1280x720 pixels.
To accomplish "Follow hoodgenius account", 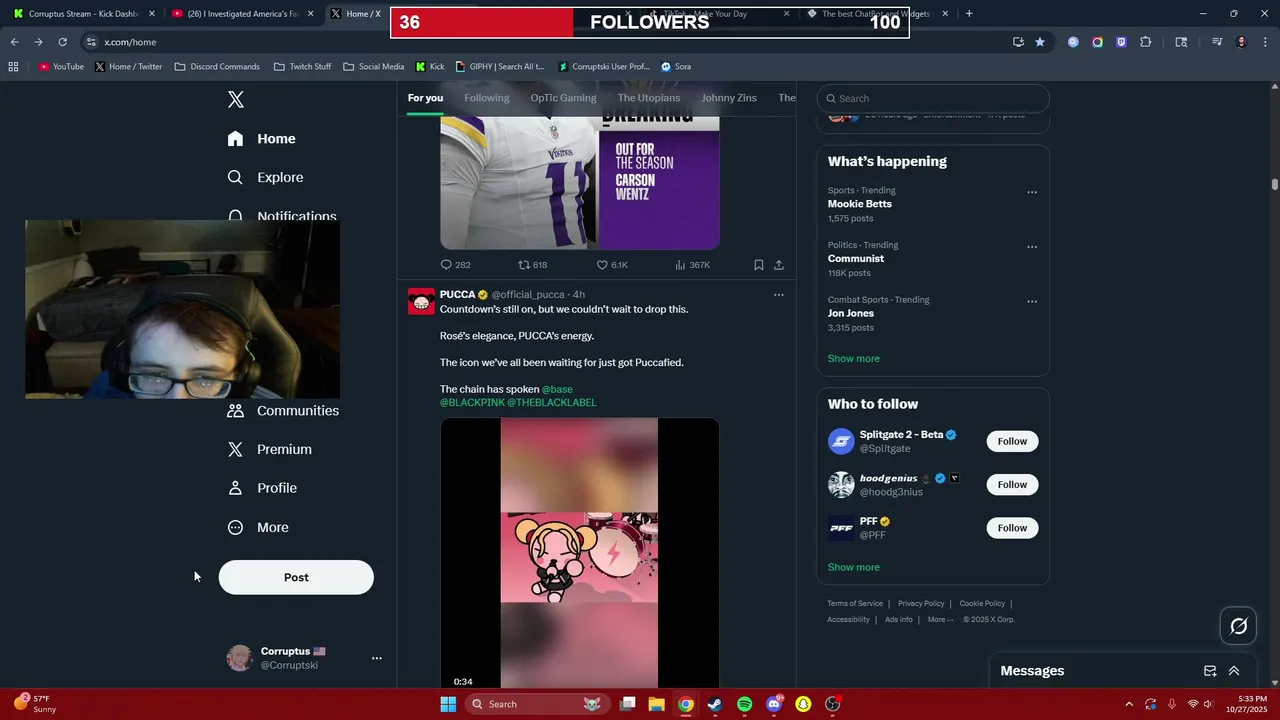I will click(1012, 485).
